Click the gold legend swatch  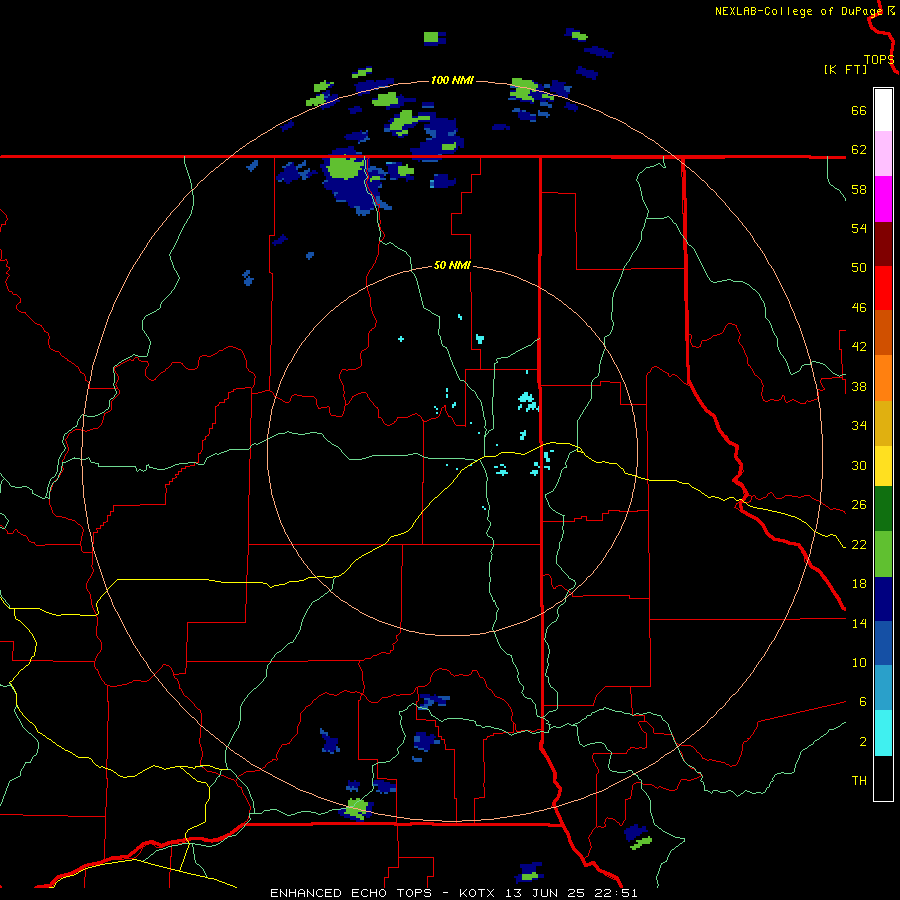(883, 423)
